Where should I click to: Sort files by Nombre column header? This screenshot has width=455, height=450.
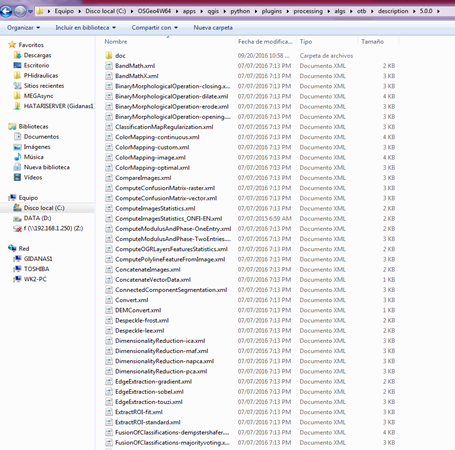tap(116, 41)
